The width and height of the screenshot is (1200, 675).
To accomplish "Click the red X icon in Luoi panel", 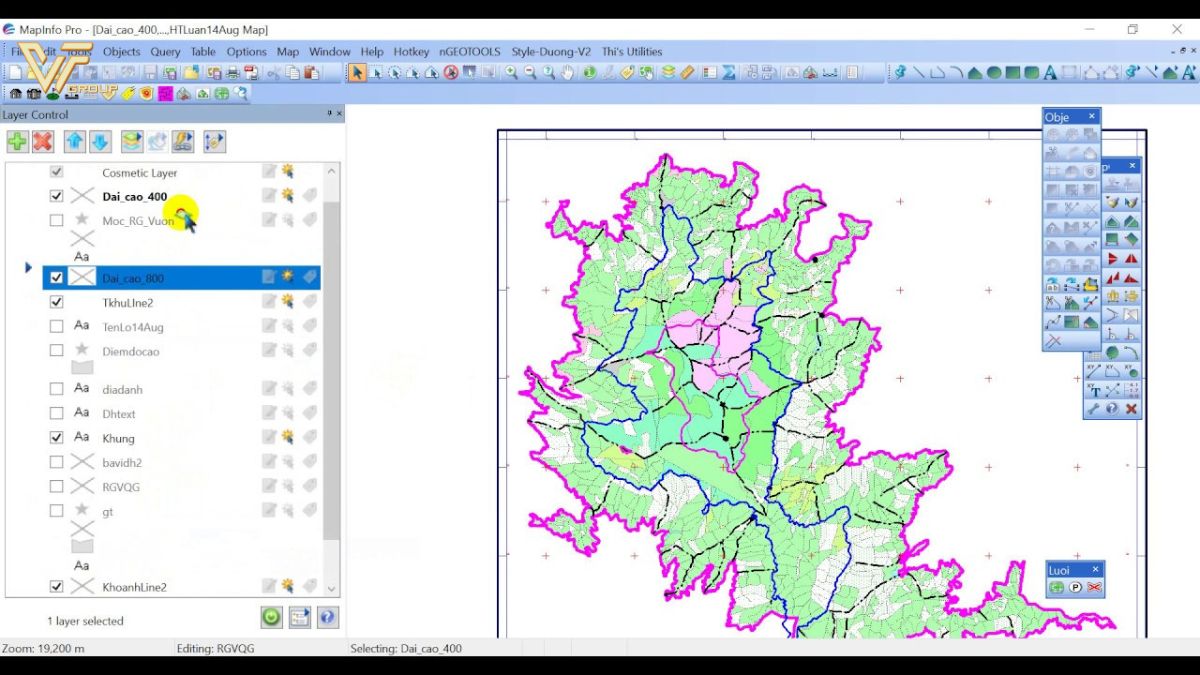I will pyautogui.click(x=1094, y=588).
